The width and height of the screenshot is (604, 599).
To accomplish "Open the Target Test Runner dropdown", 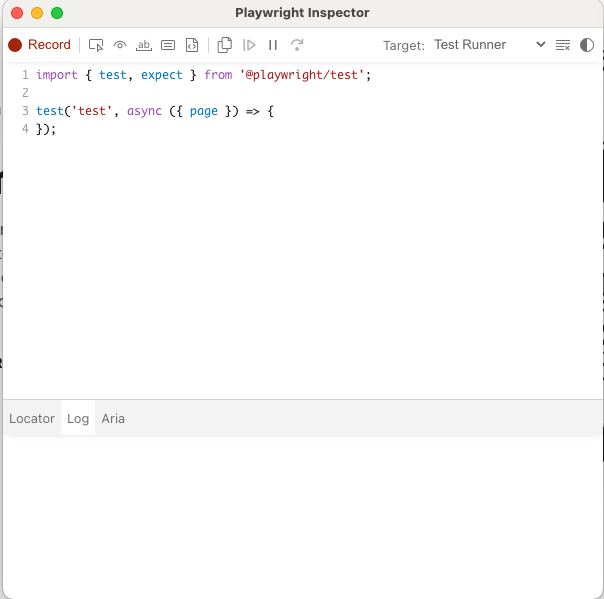I will [x=490, y=45].
